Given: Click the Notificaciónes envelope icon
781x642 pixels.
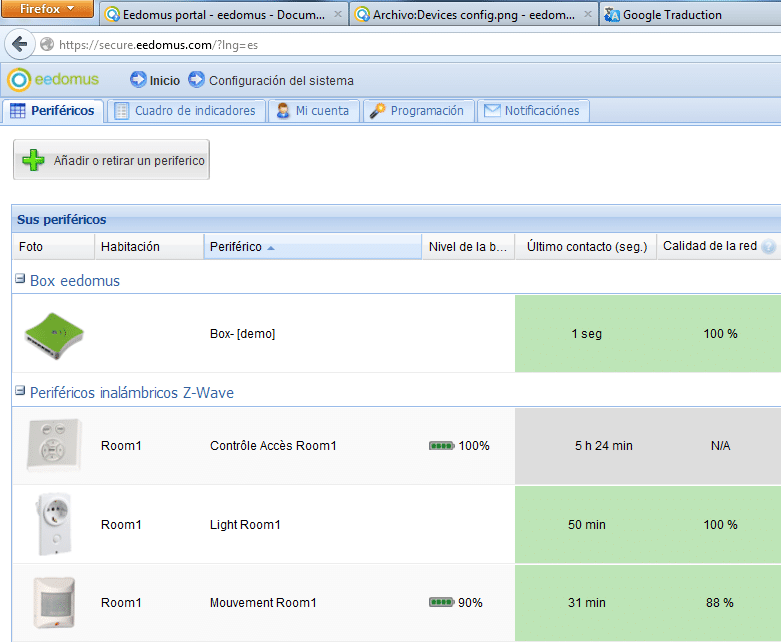Looking at the screenshot, I should click(x=492, y=111).
